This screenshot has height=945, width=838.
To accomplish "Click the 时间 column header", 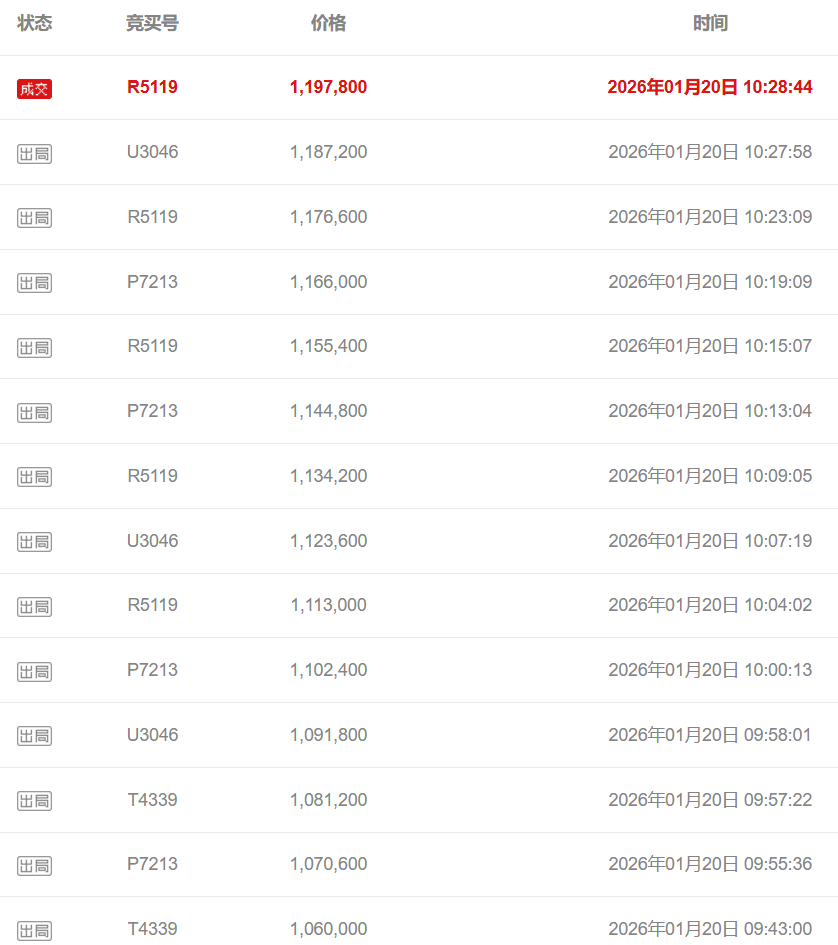I will click(x=710, y=23).
